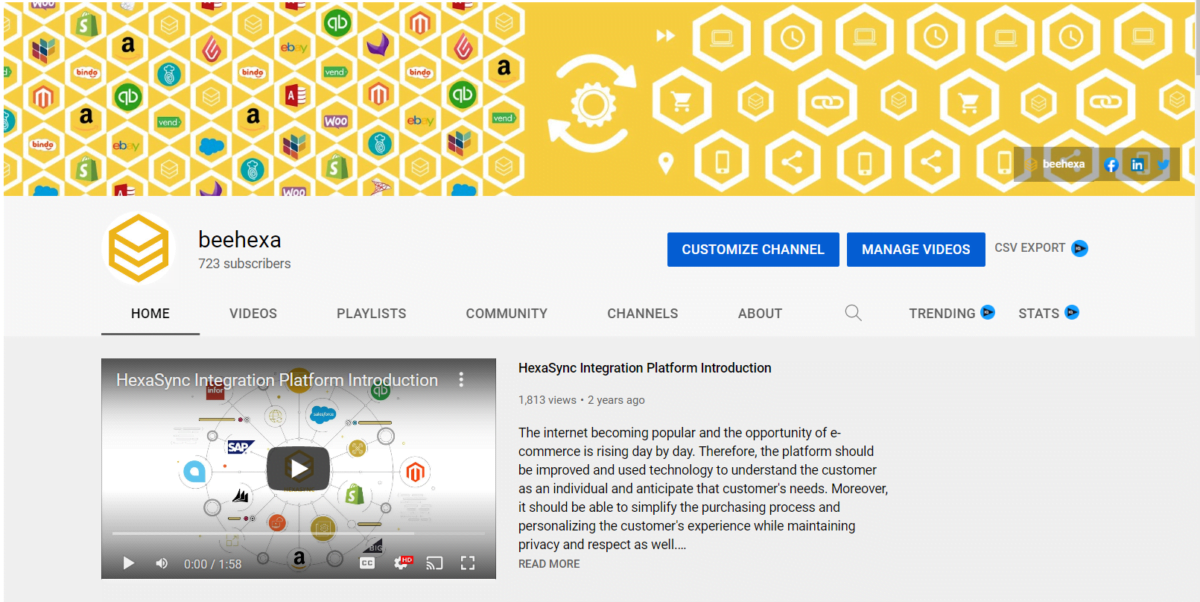View the ABOUT tab
The width and height of the screenshot is (1200, 602).
click(760, 313)
